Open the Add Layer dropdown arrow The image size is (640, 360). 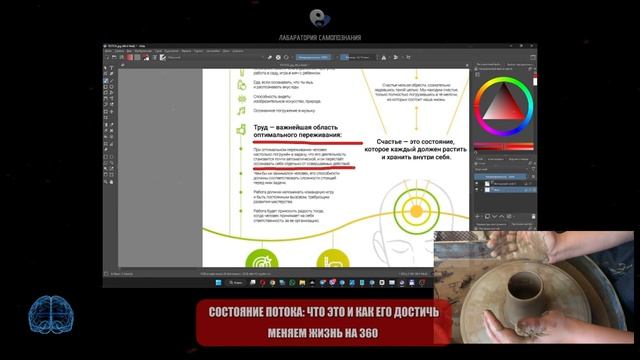(x=482, y=217)
